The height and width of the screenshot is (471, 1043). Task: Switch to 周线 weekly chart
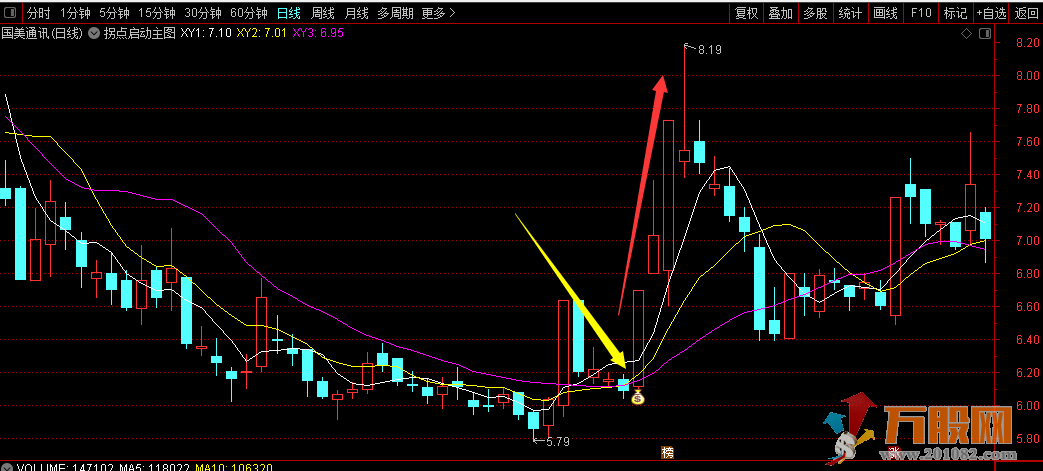click(x=323, y=13)
